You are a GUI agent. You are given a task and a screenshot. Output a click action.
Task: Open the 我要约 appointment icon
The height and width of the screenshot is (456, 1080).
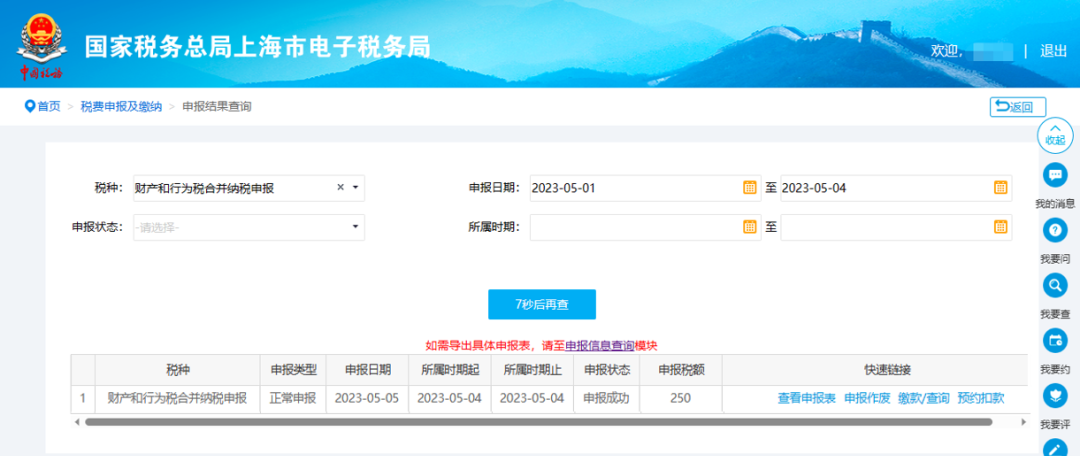pyautogui.click(x=1055, y=341)
